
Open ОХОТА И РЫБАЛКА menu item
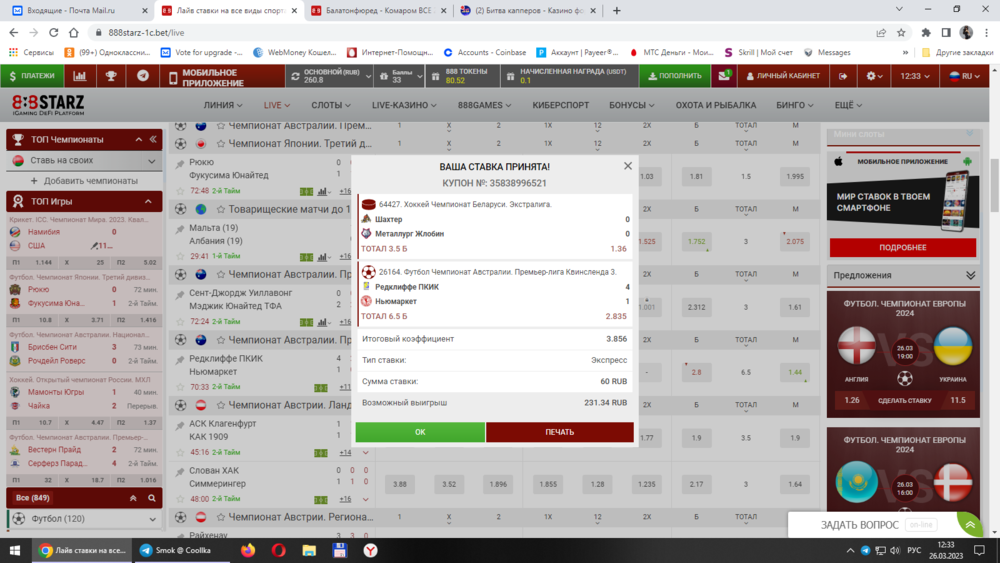click(x=716, y=105)
